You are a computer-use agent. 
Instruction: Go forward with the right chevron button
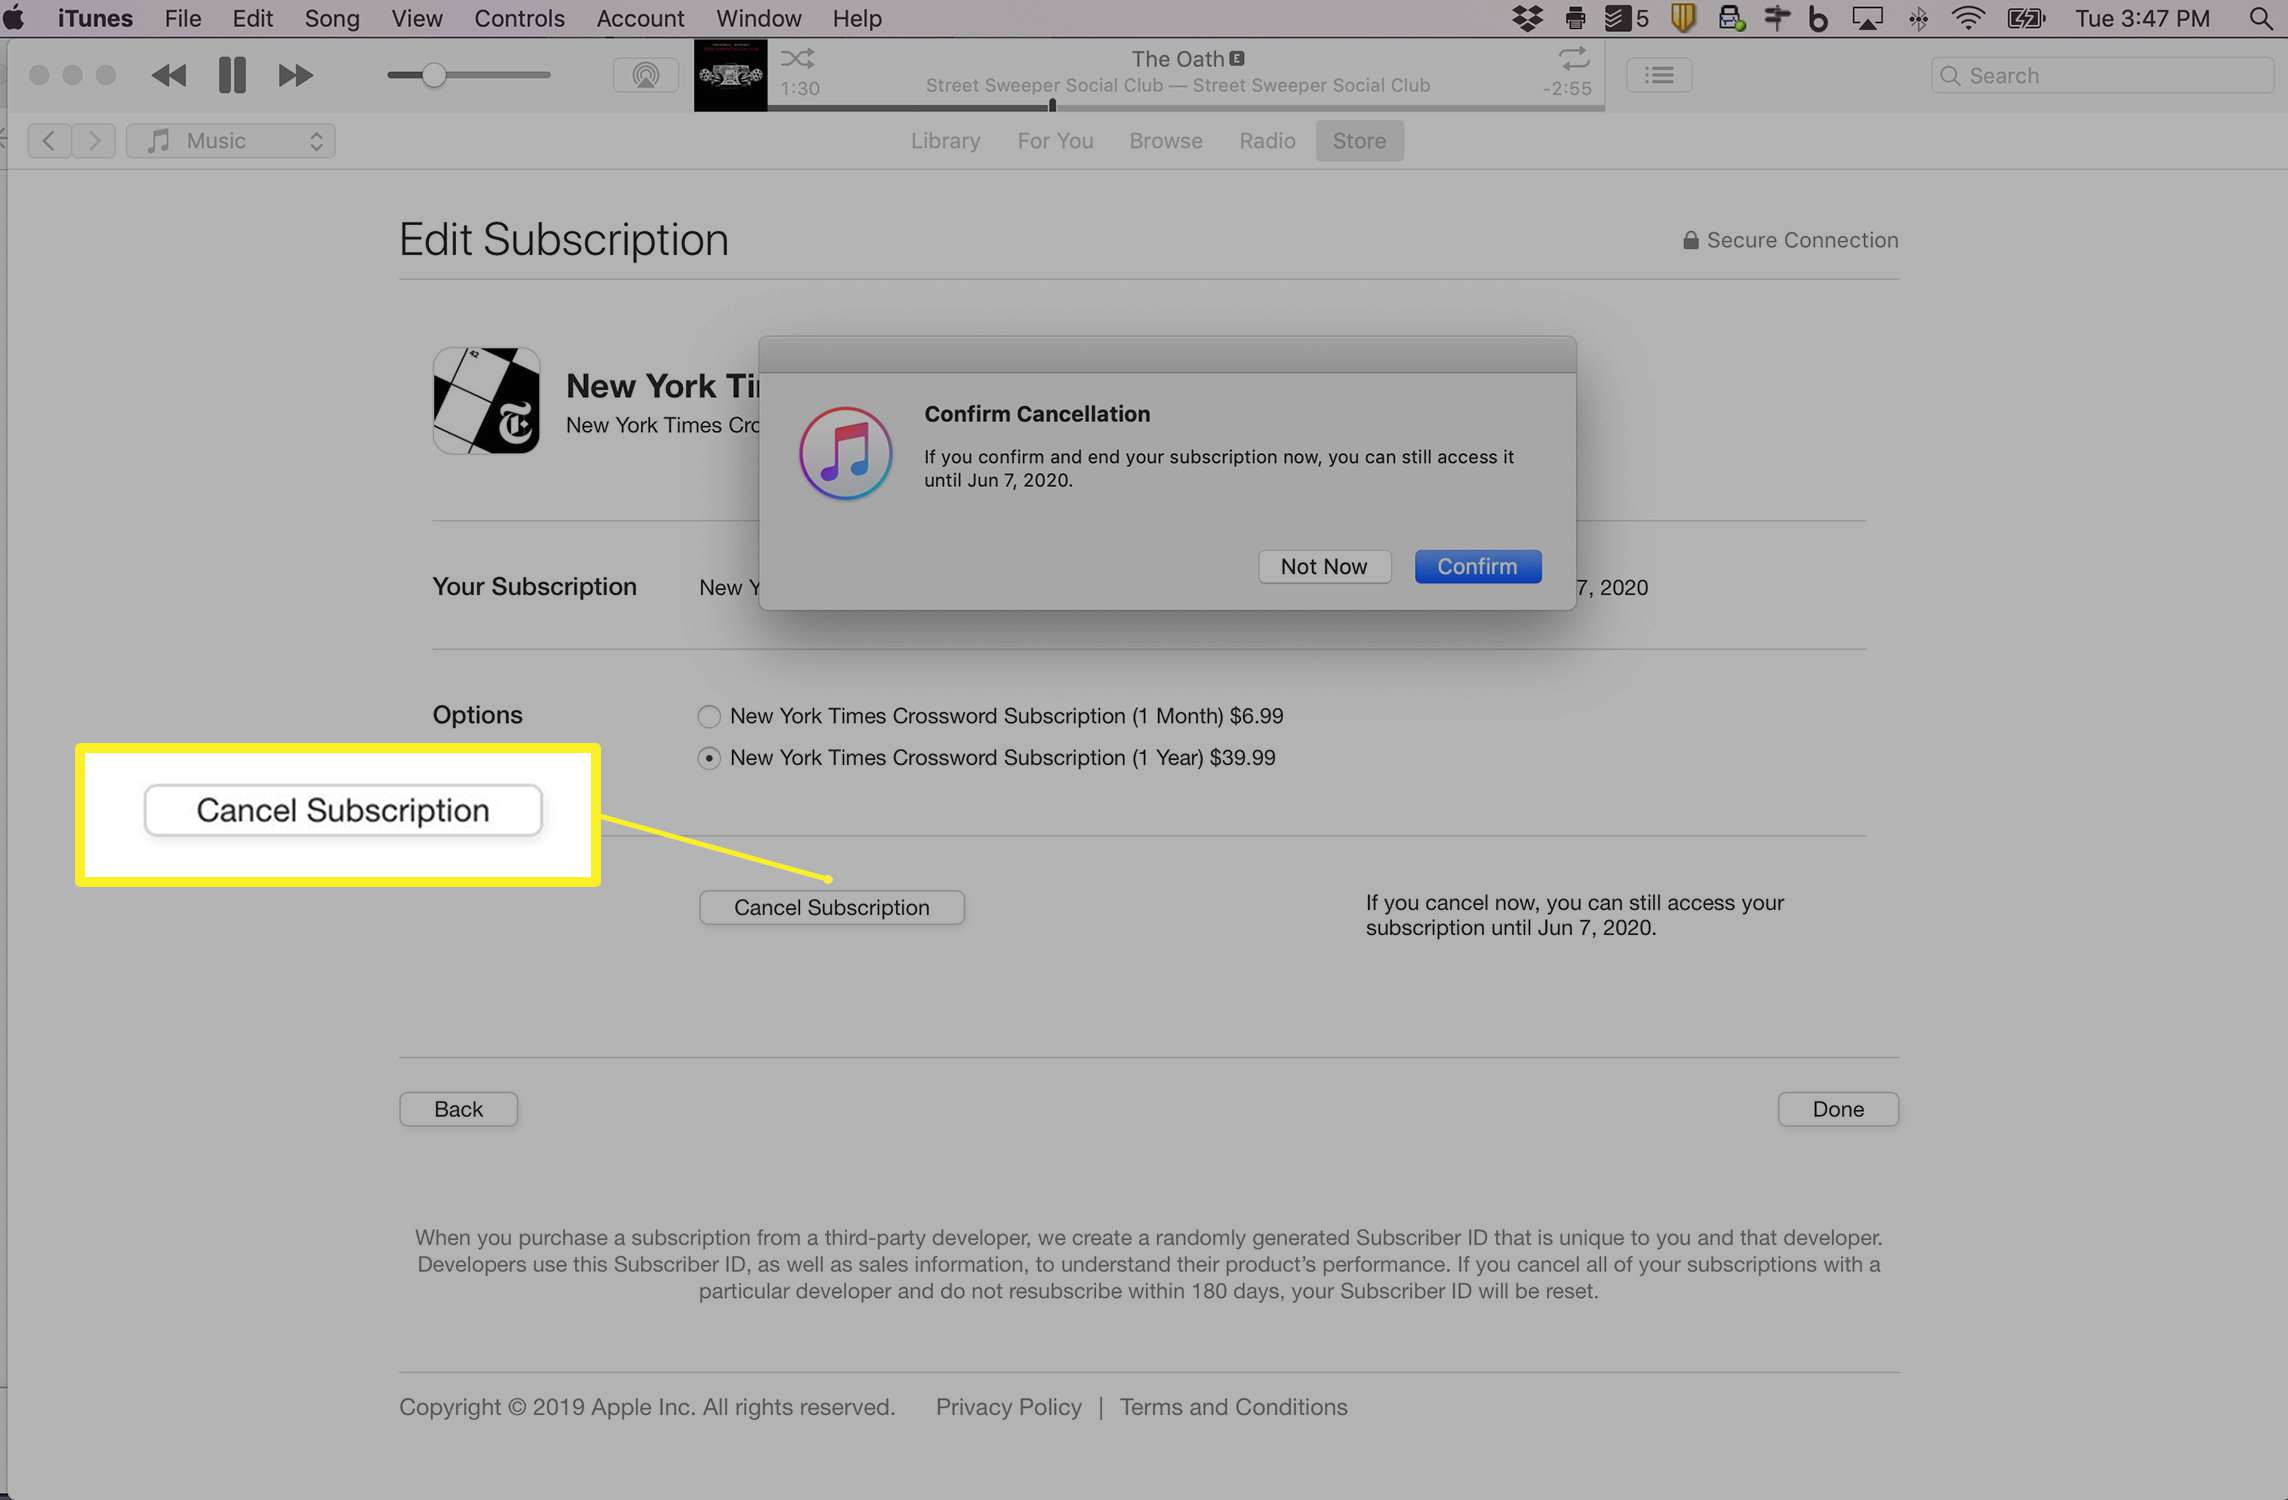[94, 141]
